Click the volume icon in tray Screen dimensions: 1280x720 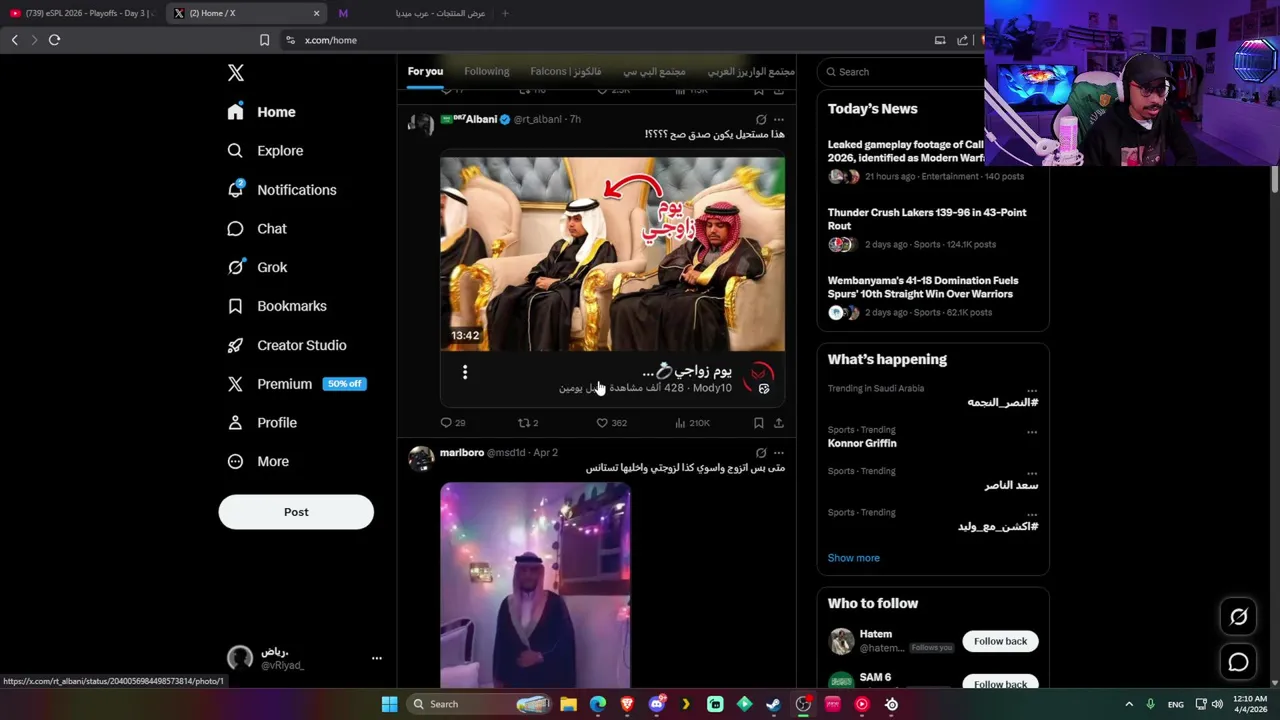point(1217,704)
